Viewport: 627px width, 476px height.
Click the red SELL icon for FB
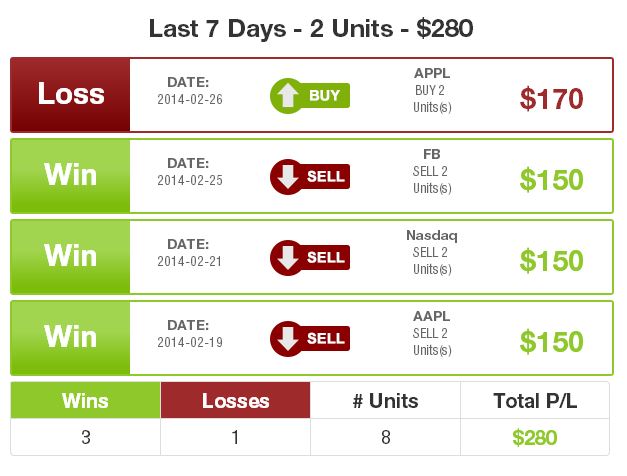click(310, 177)
